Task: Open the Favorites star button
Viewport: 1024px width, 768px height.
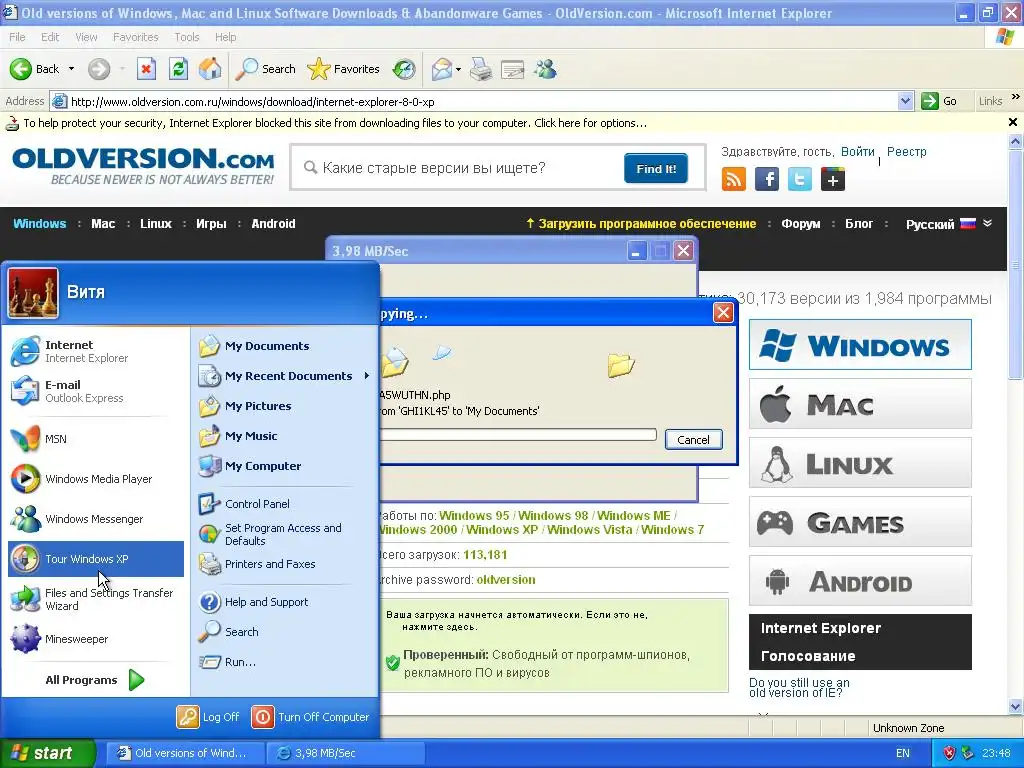Action: (x=343, y=69)
